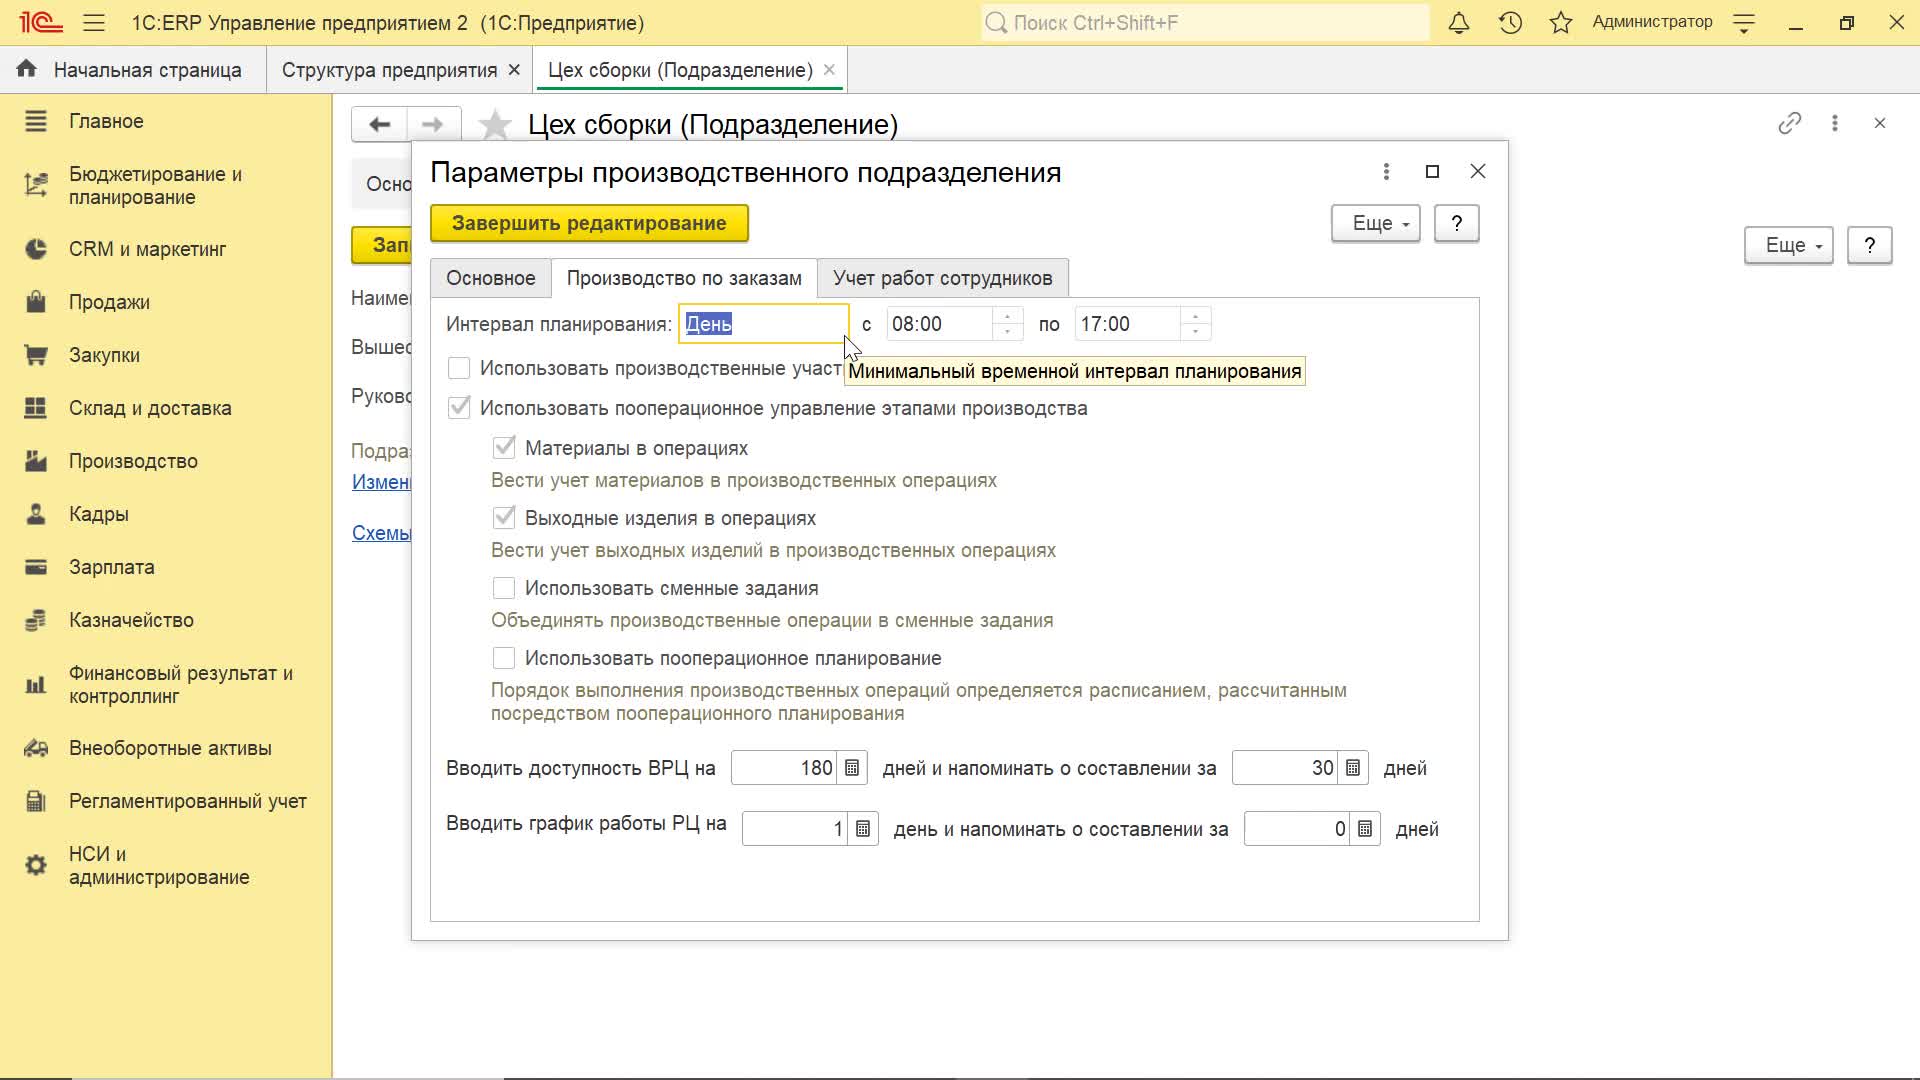Open Производство section in sidebar
Image resolution: width=1920 pixels, height=1080 pixels.
(133, 461)
